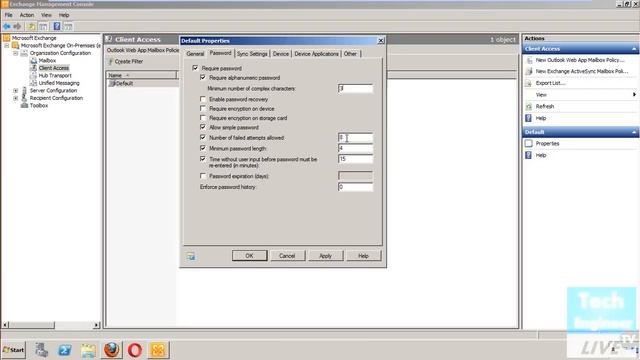640x360 pixels.
Task: Click the Show/Hide Console Tree toolbar icon
Action: tap(43, 27)
